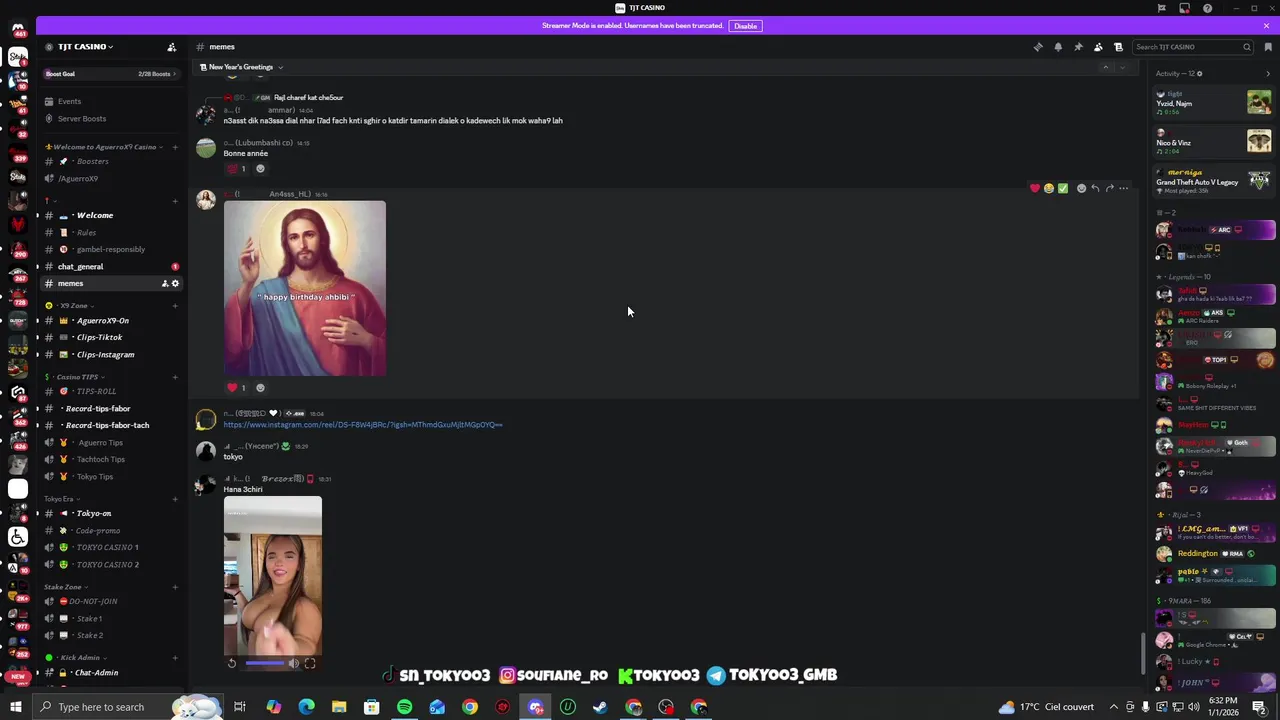Viewport: 1280px width, 720px height.
Task: Jump to next item down arrow
Action: pos(1123,67)
